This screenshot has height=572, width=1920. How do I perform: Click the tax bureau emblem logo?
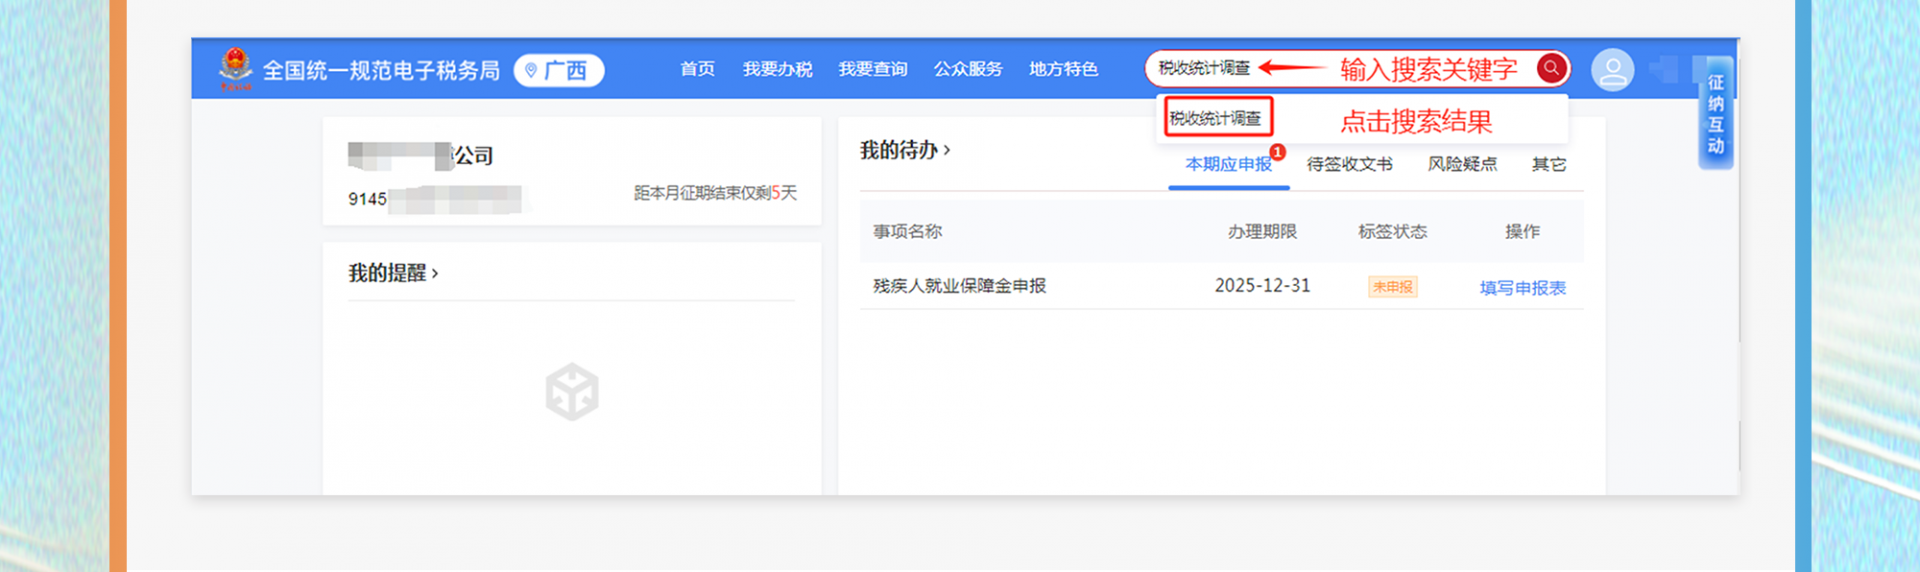[x=236, y=68]
